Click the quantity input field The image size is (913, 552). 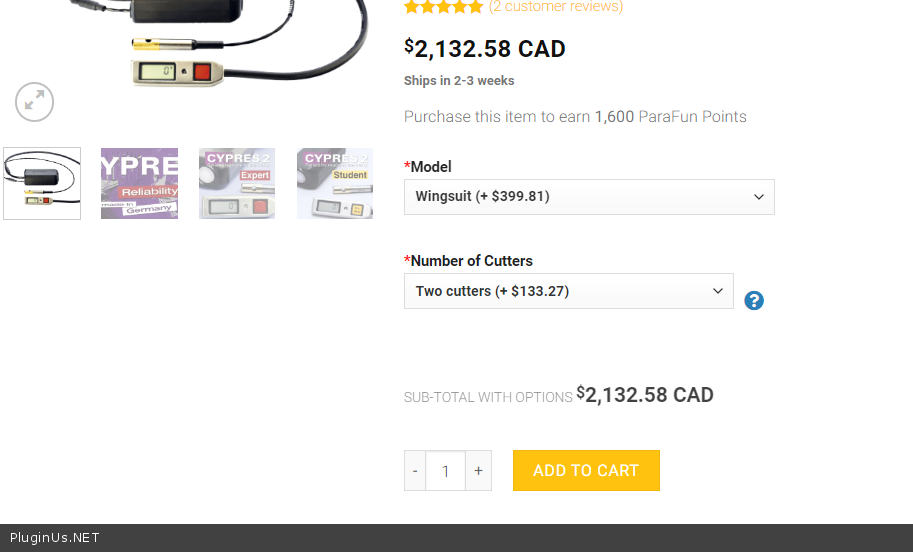coord(445,470)
